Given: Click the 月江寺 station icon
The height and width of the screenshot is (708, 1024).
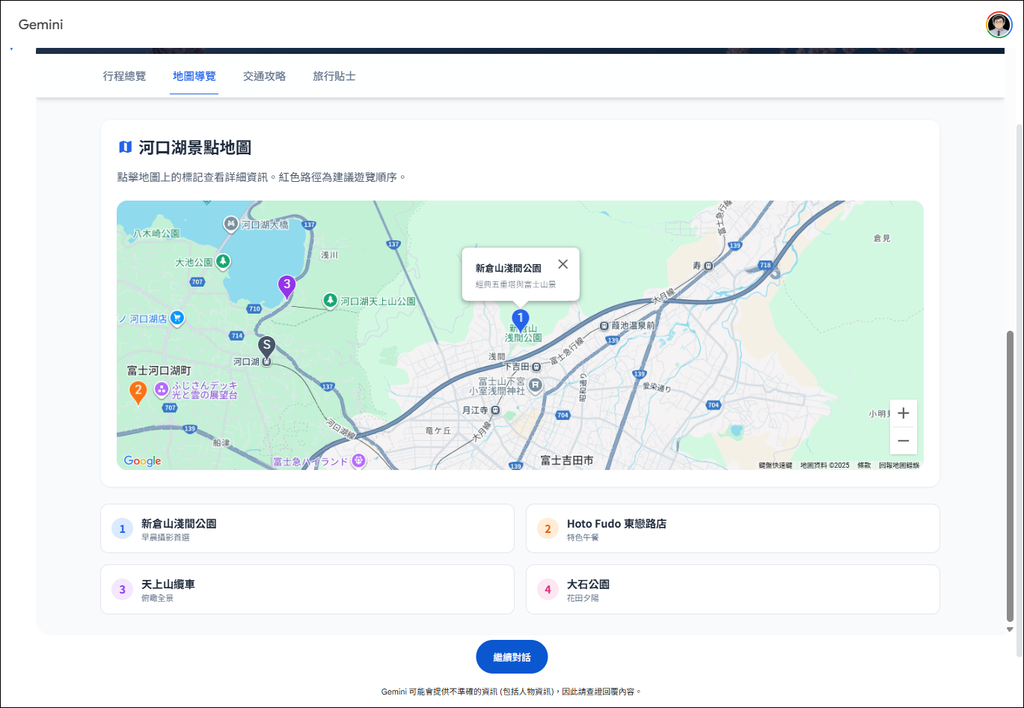Looking at the screenshot, I should (495, 410).
